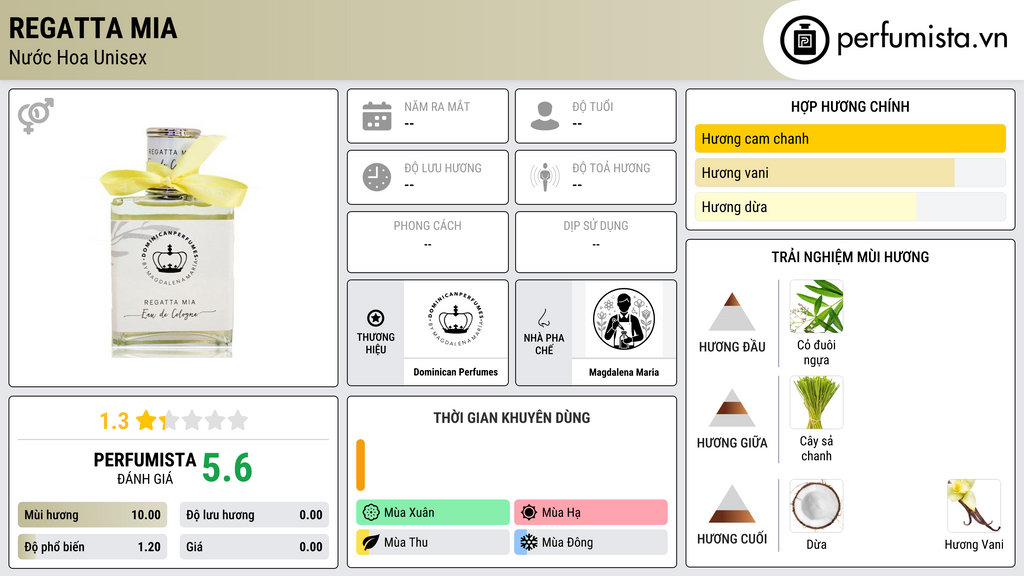Viewport: 1024px width, 576px height.
Task: Click the ĐỘ TOẢ HƯƠNG label
Action: pyautogui.click(x=611, y=168)
